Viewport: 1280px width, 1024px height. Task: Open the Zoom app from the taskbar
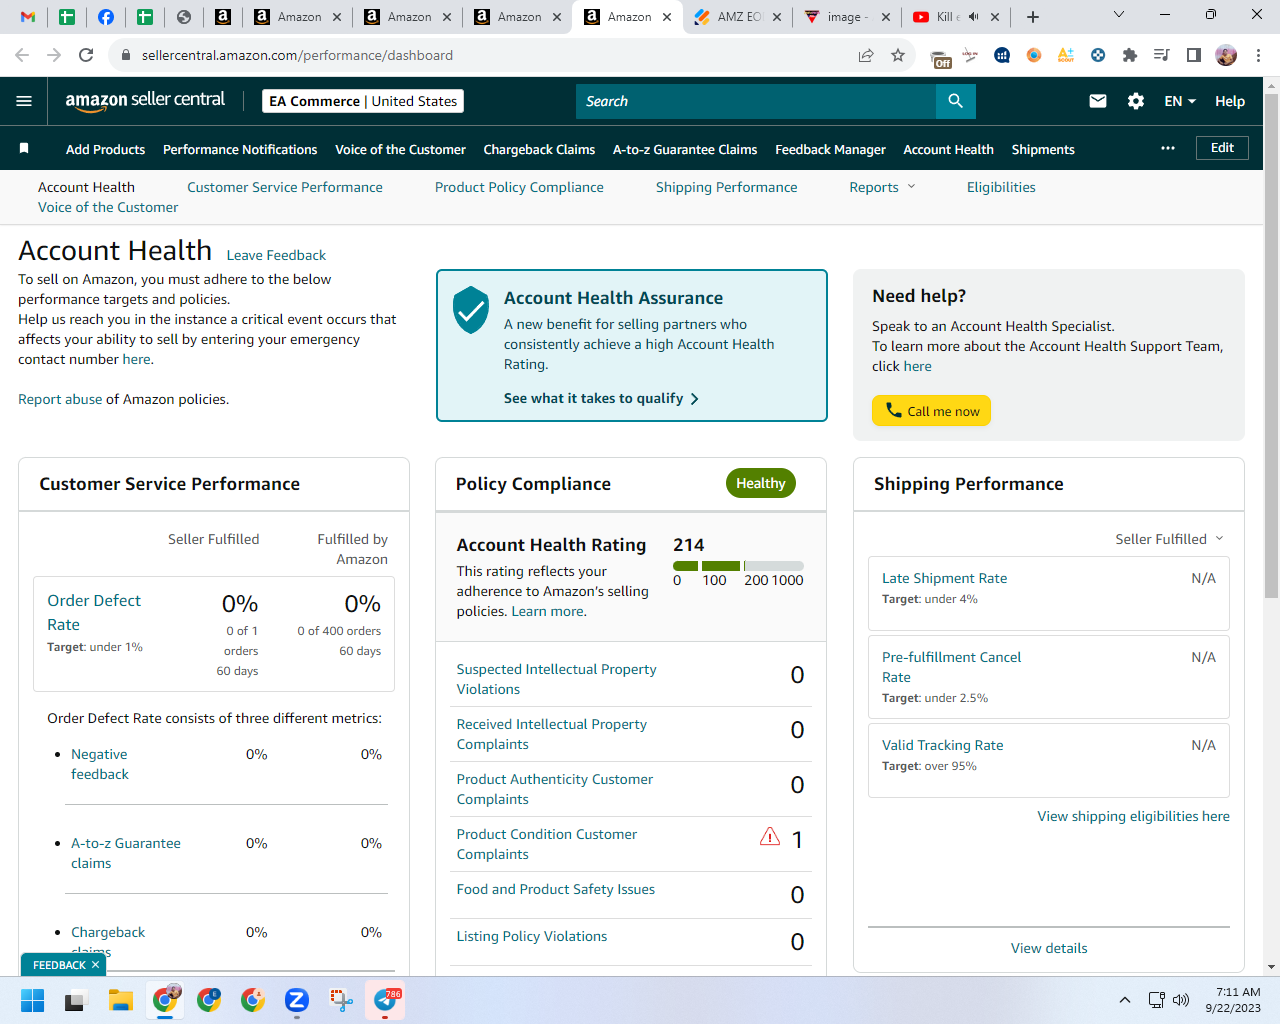pos(296,1000)
